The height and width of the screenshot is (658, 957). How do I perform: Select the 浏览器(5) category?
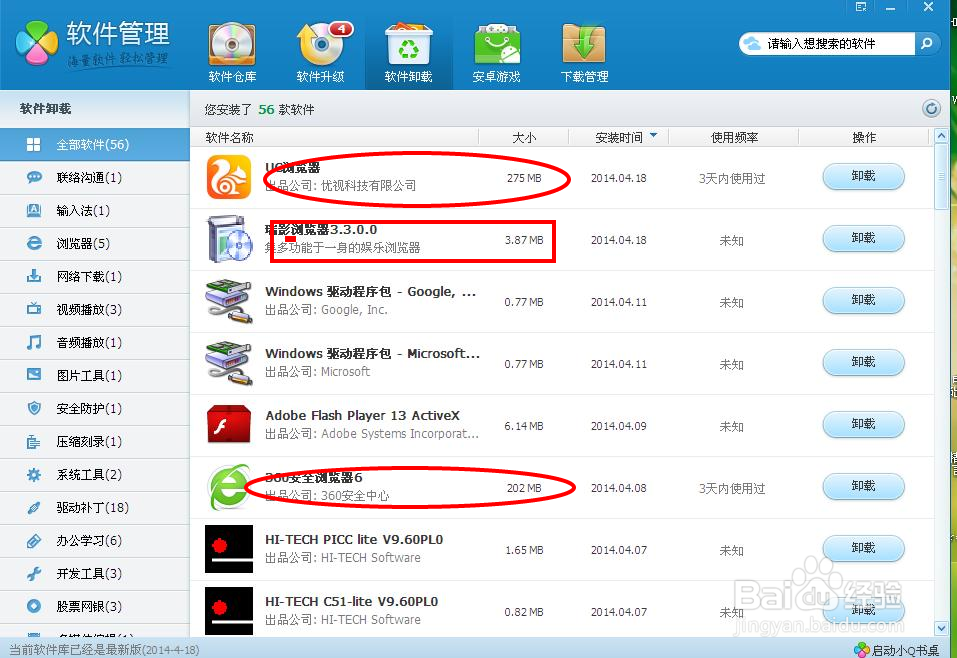tap(95, 244)
